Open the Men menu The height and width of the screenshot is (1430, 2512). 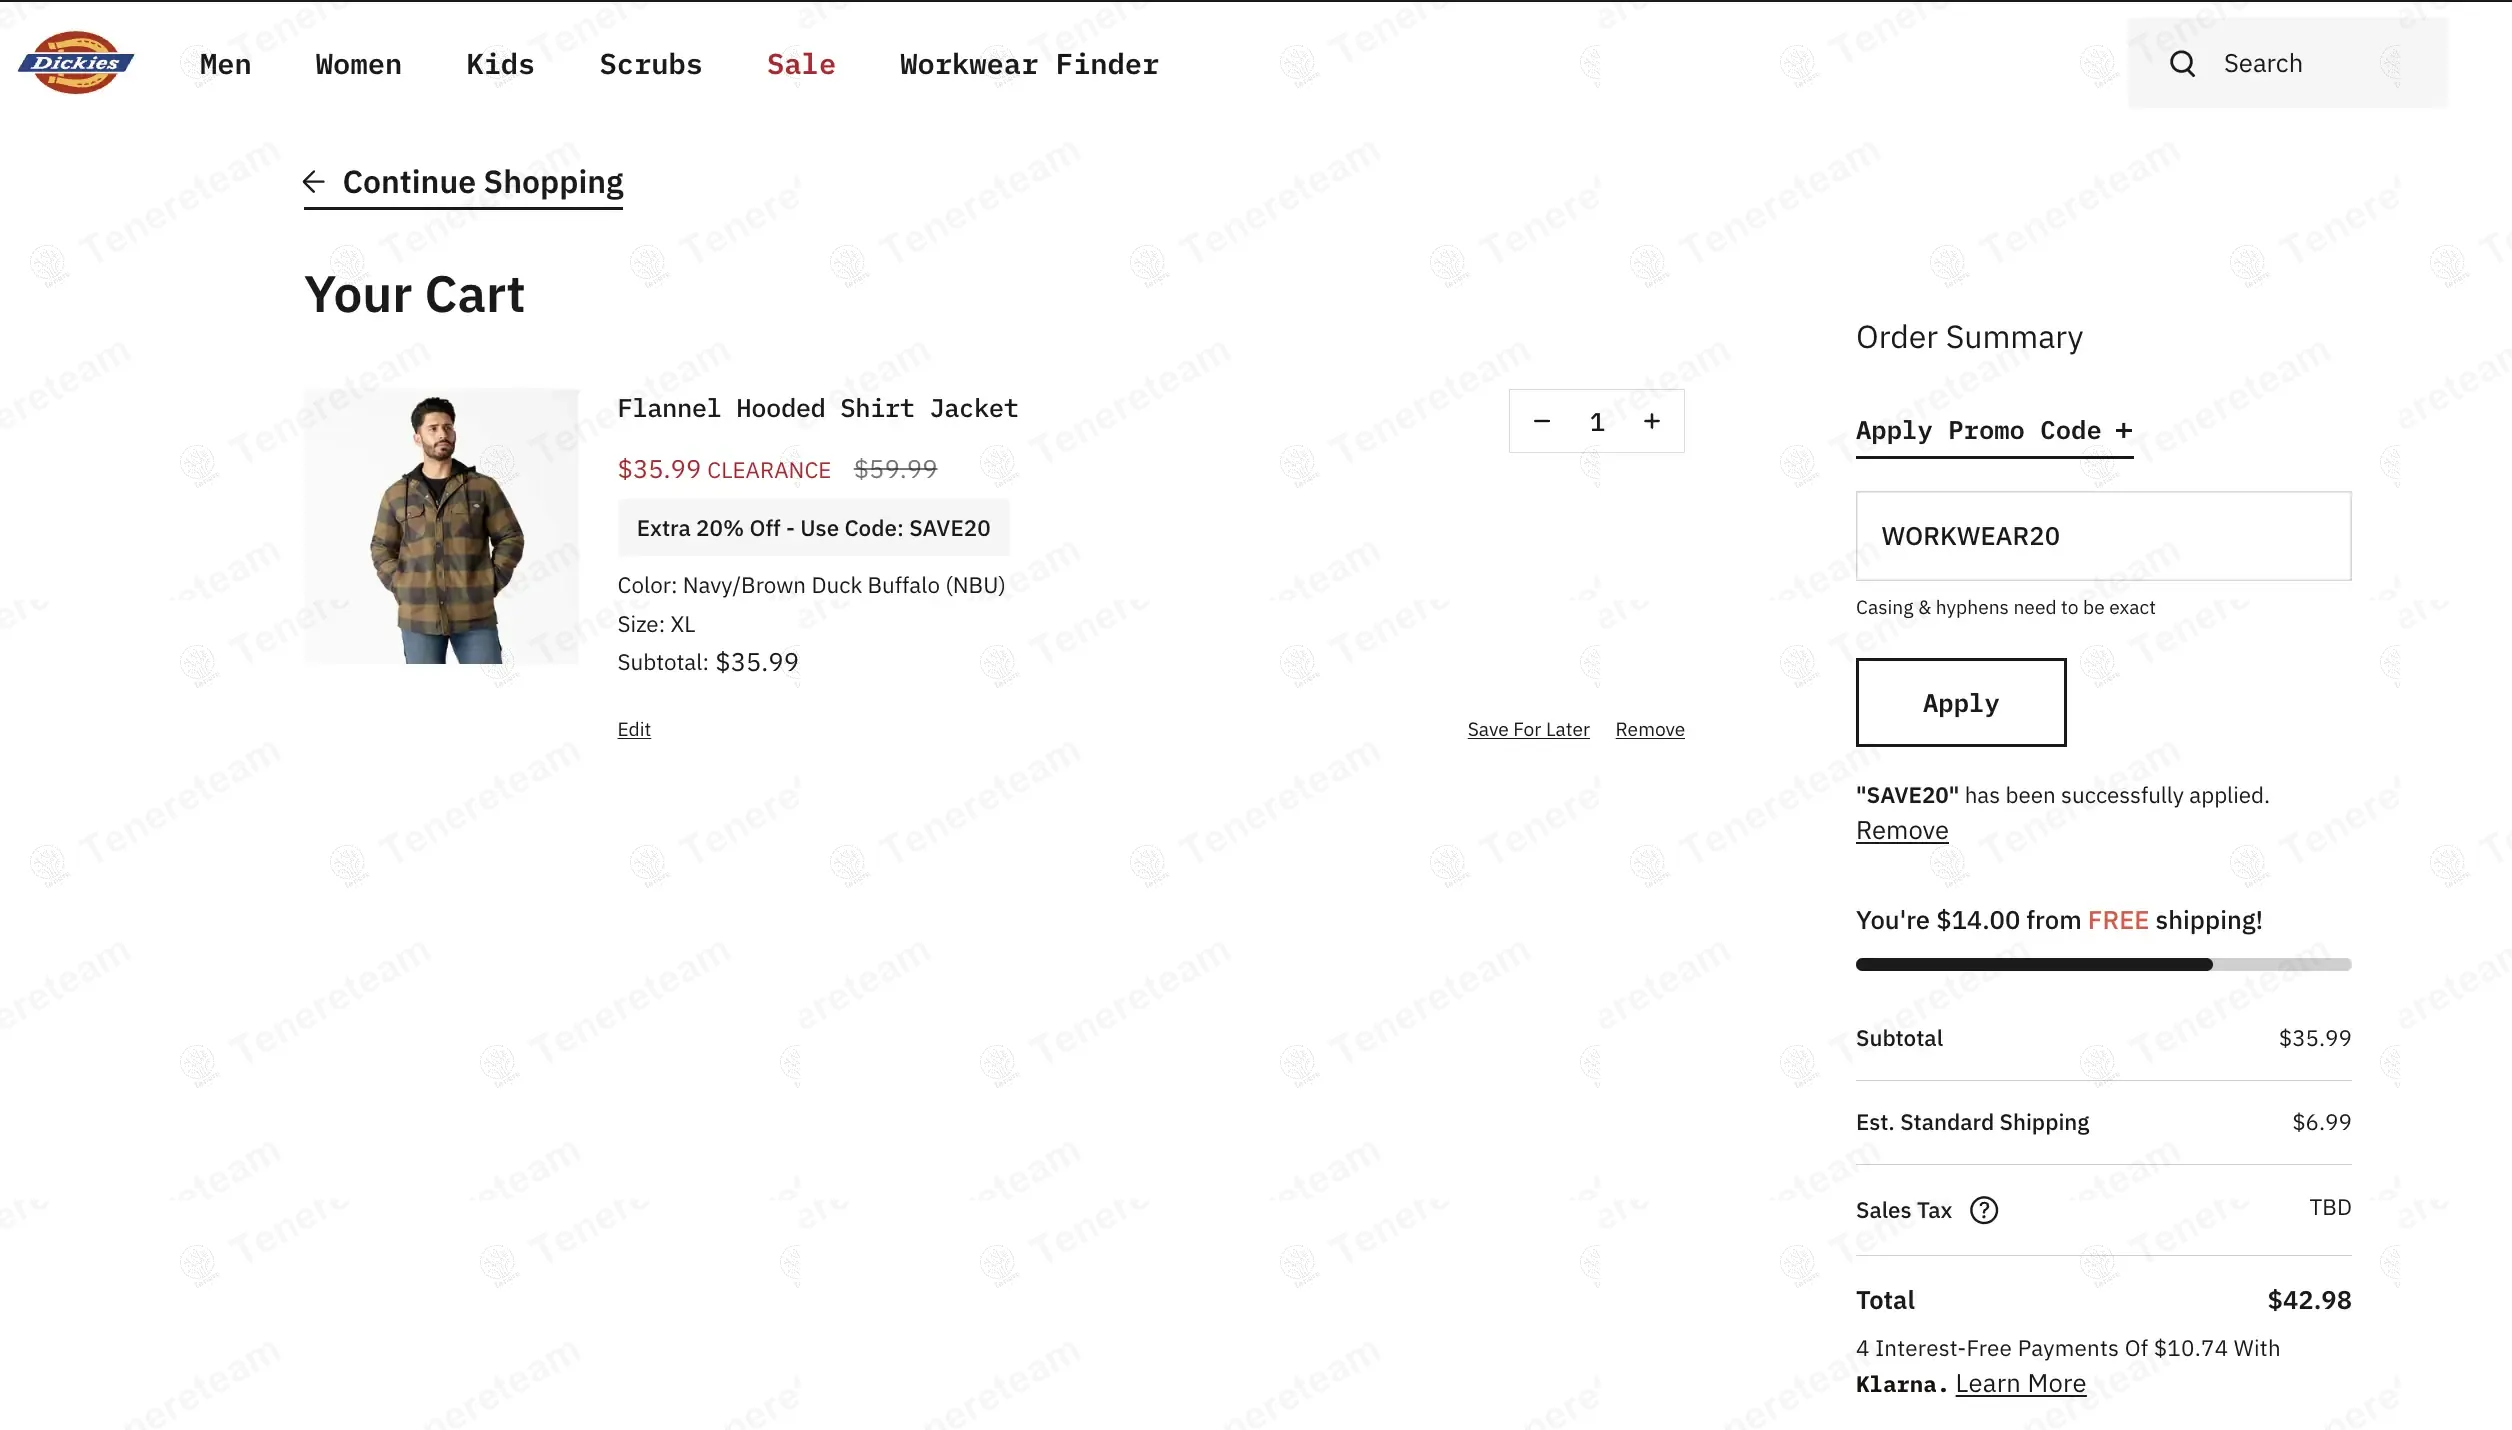225,65
